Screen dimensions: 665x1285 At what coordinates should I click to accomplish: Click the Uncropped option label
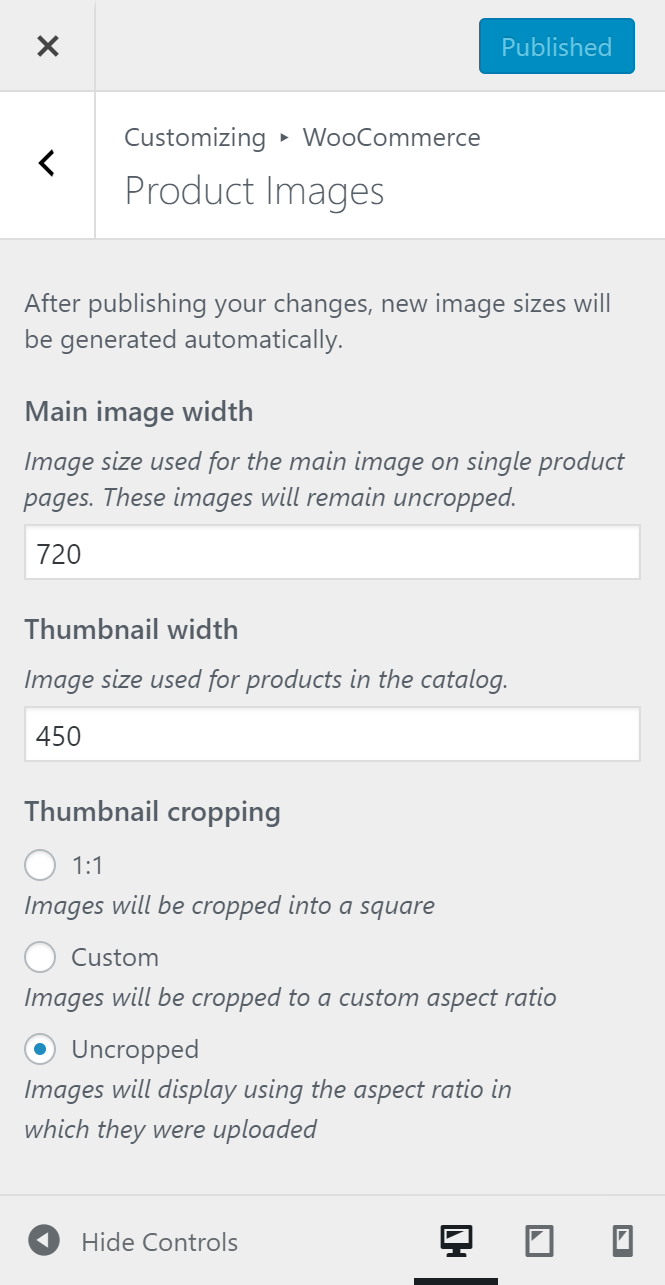135,1050
